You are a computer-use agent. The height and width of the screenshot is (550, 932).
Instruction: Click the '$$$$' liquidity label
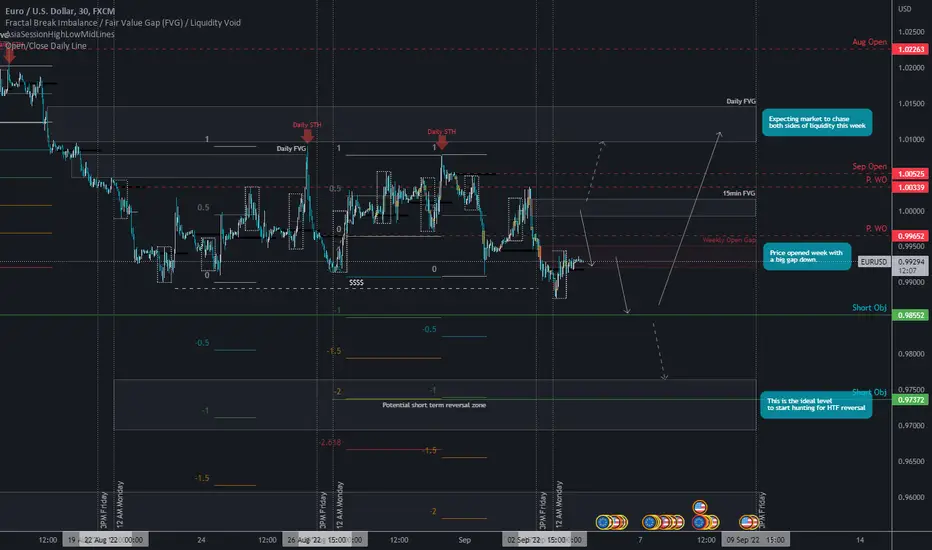pyautogui.click(x=356, y=282)
